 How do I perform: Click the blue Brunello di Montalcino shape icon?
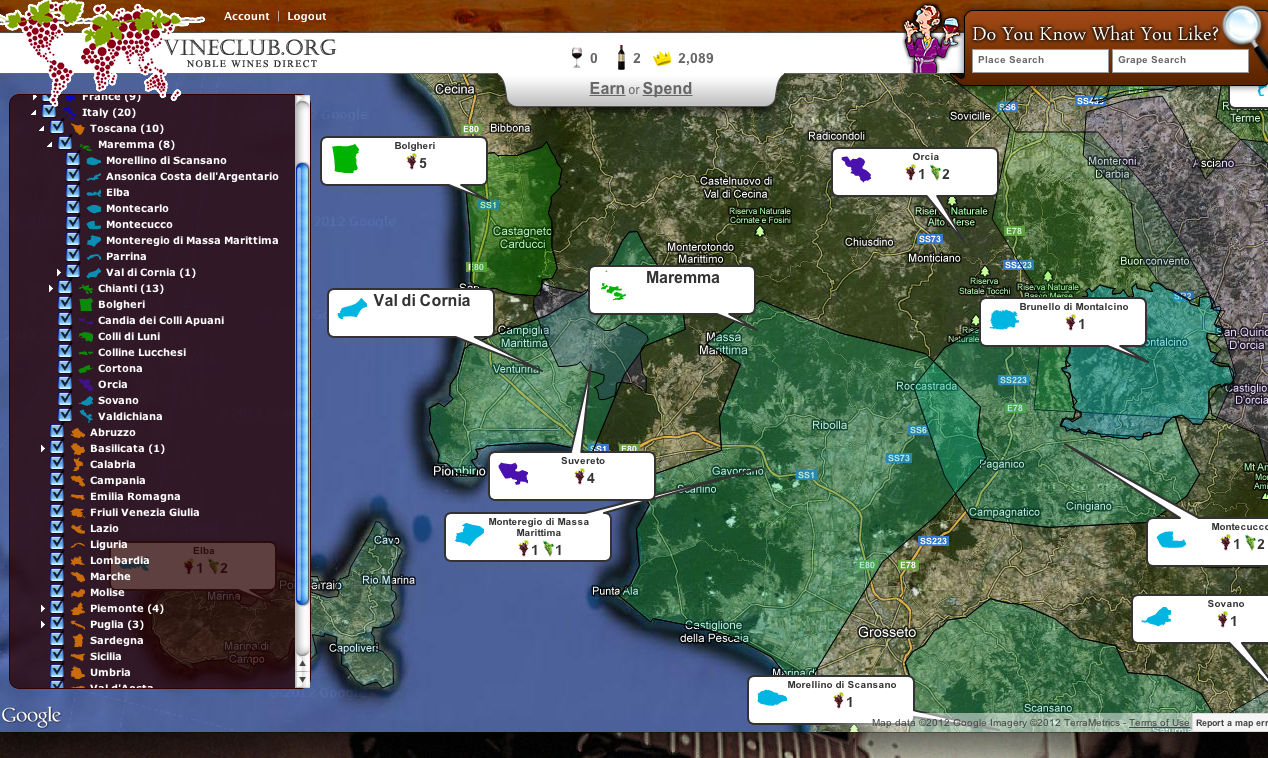(x=1003, y=321)
